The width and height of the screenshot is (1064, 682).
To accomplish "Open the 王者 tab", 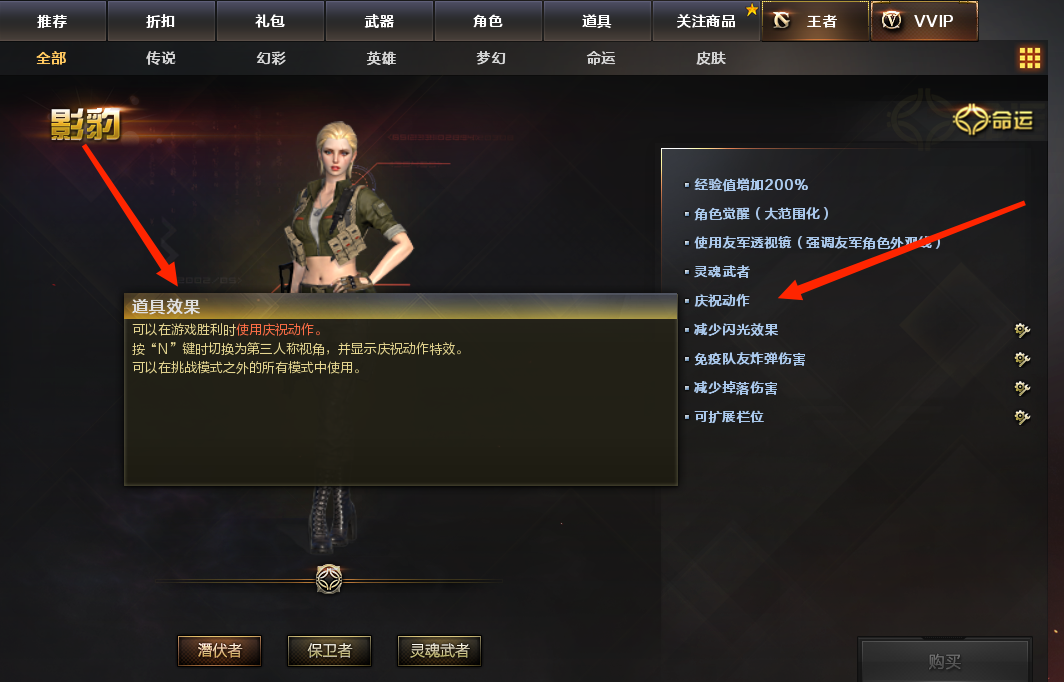I will pos(815,21).
